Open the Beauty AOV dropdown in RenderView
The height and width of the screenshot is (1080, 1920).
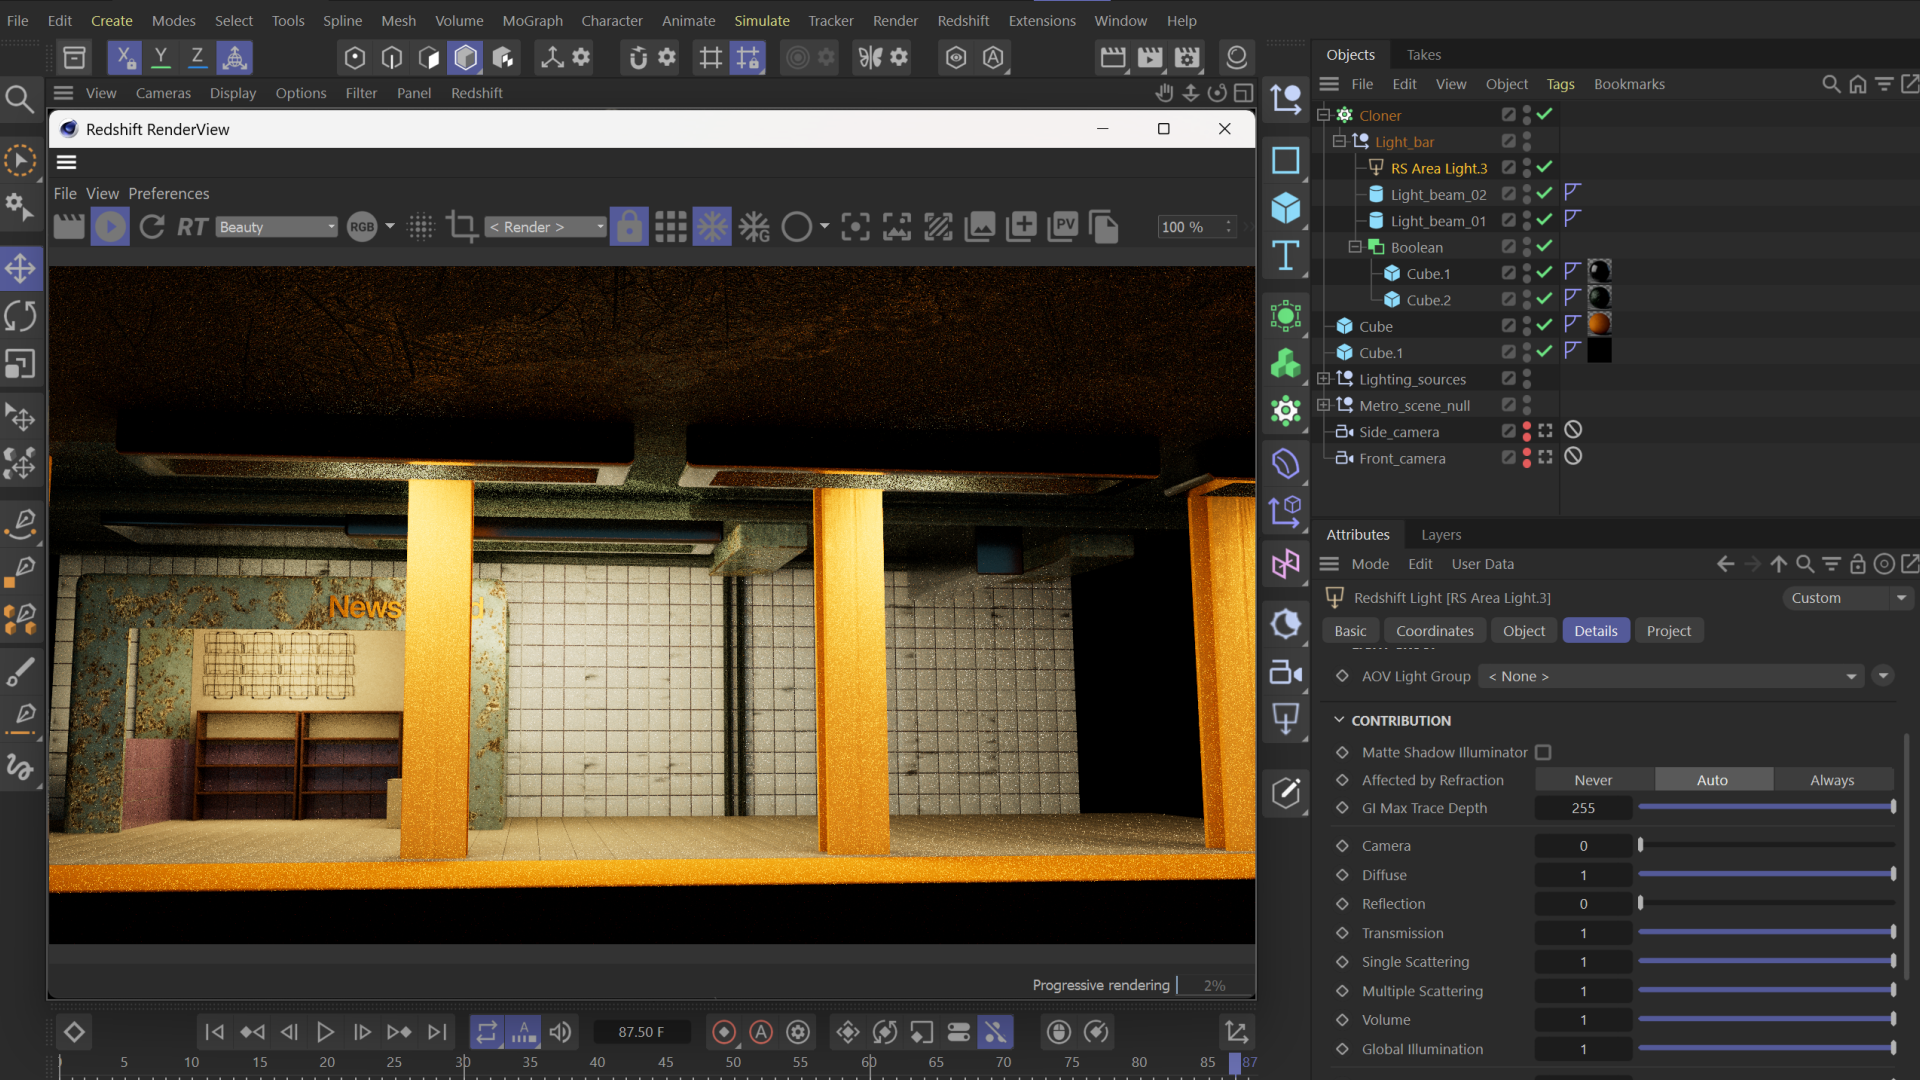coord(277,227)
